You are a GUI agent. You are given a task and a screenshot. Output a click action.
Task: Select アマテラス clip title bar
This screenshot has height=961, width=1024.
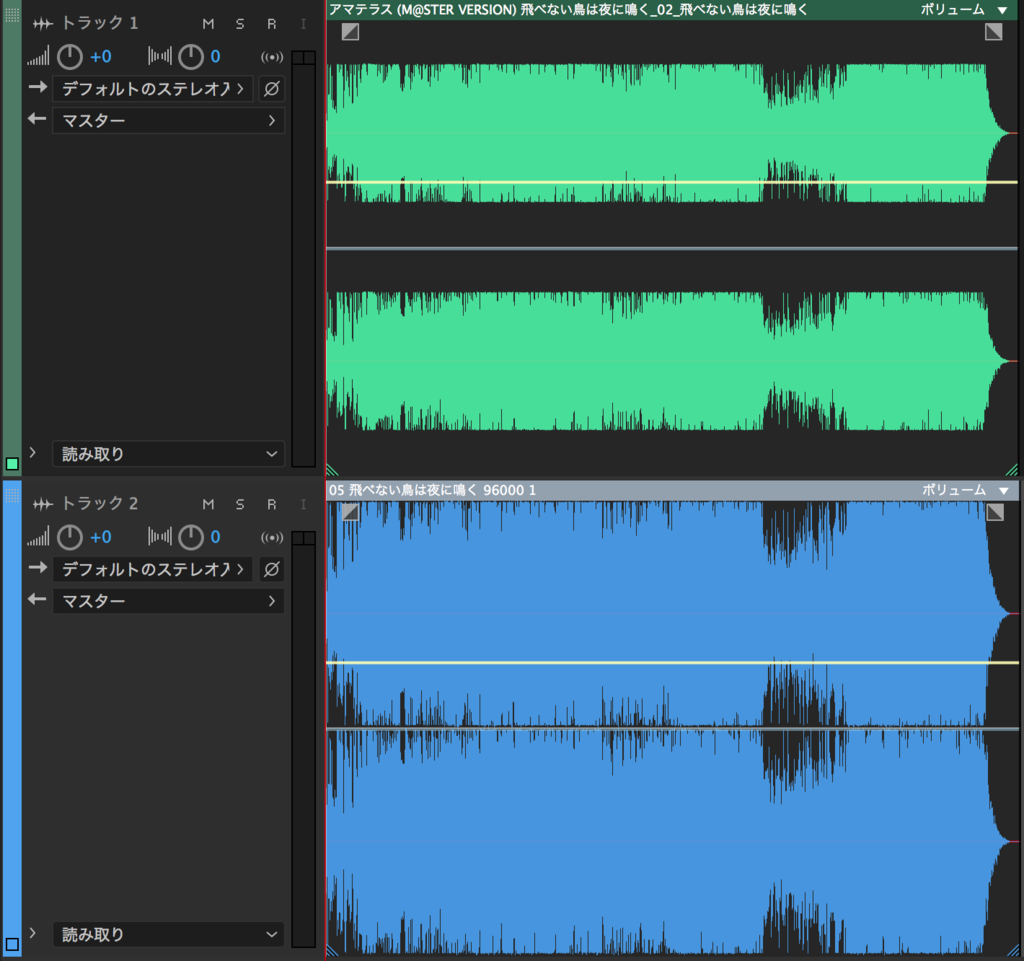pos(671,9)
